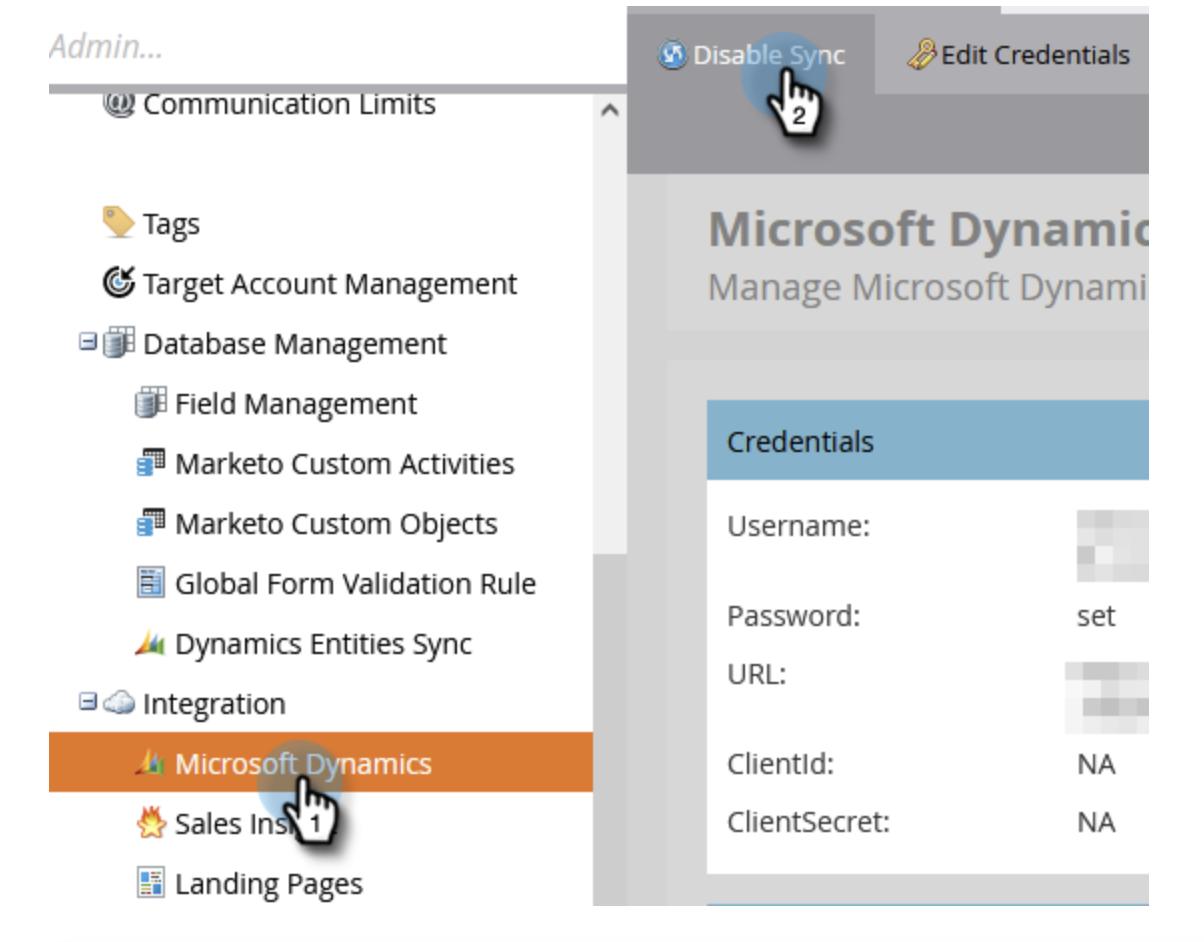Click the Global Form Validation Rule icon
This screenshot has height=942, width=1204.
[151, 583]
